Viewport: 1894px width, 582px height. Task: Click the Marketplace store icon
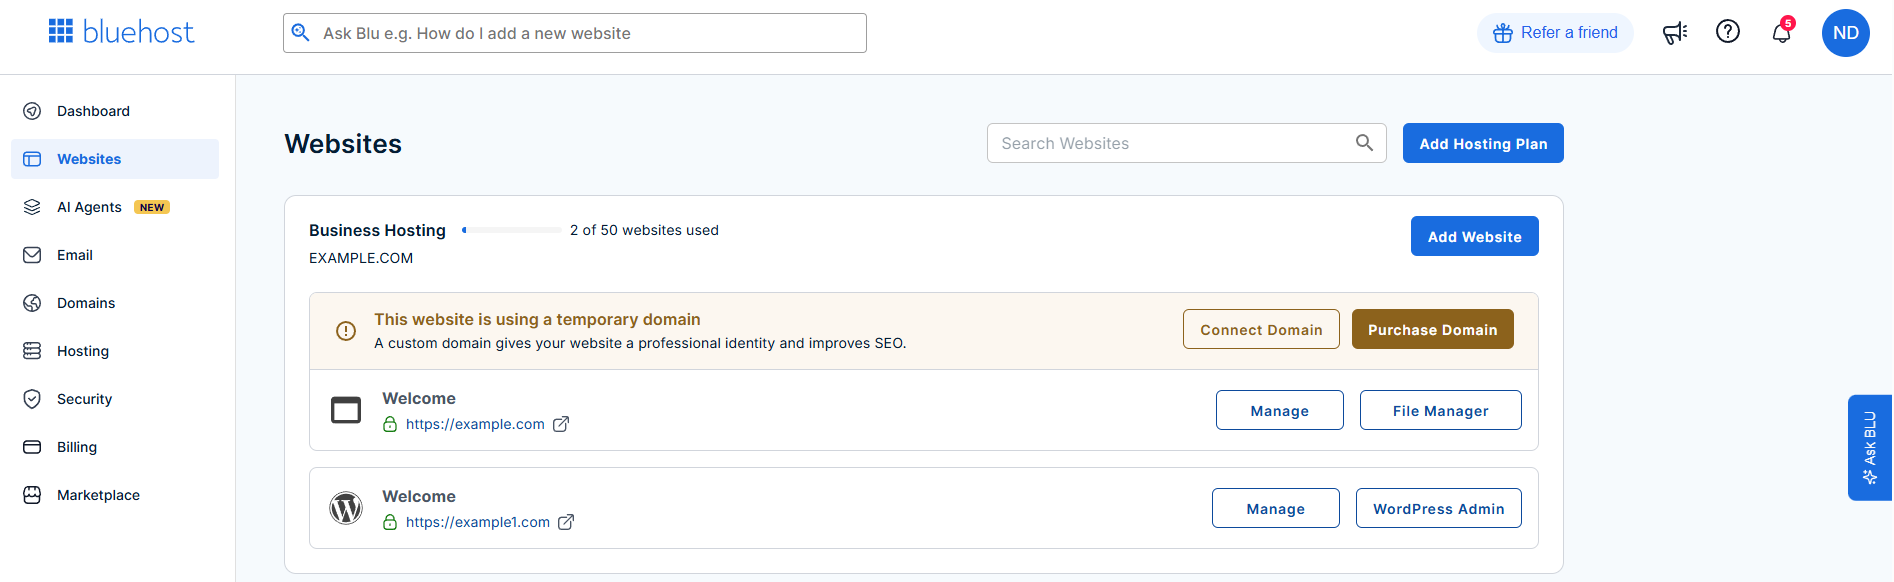(32, 495)
